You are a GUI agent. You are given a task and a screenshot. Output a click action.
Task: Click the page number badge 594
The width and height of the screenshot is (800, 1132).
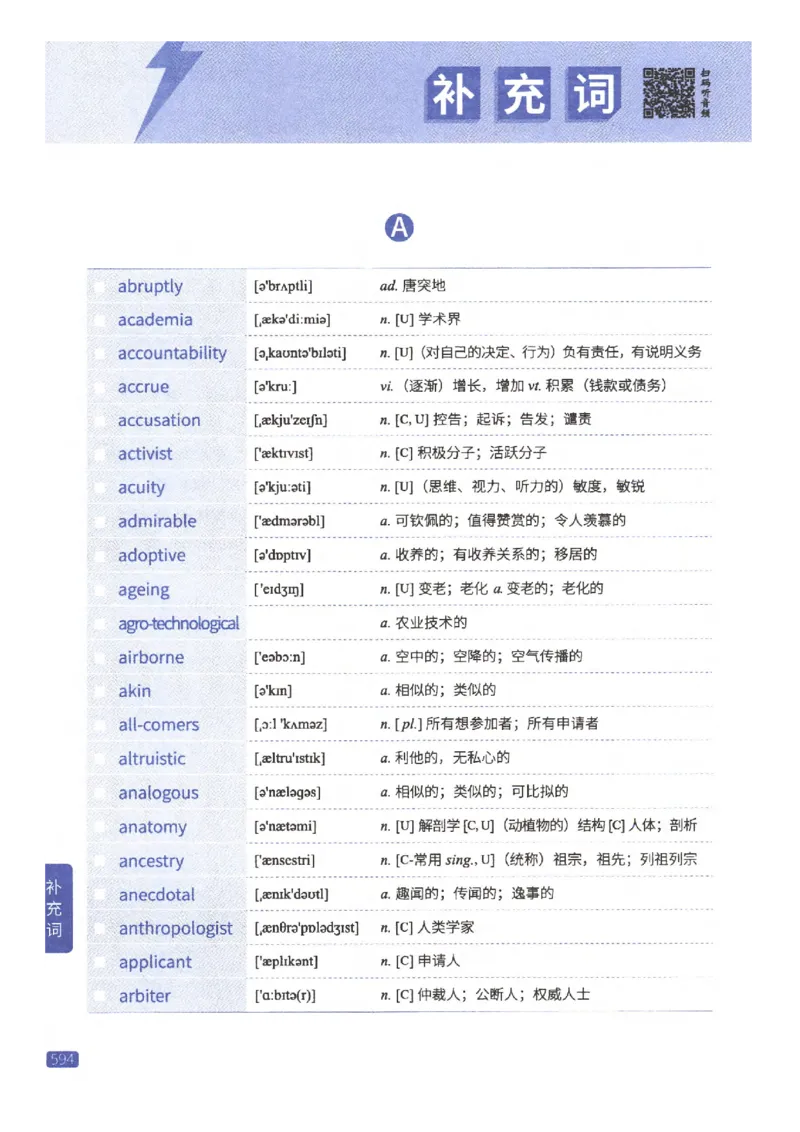pos(62,1059)
